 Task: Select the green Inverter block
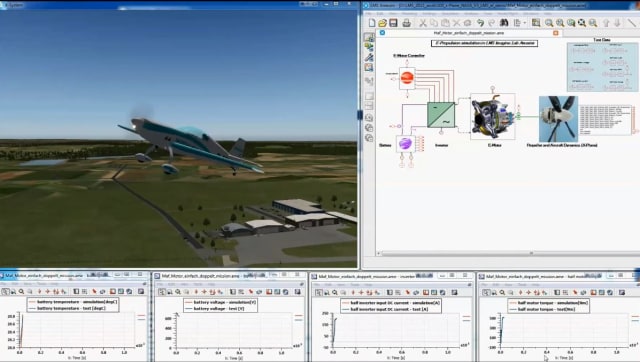[441, 115]
